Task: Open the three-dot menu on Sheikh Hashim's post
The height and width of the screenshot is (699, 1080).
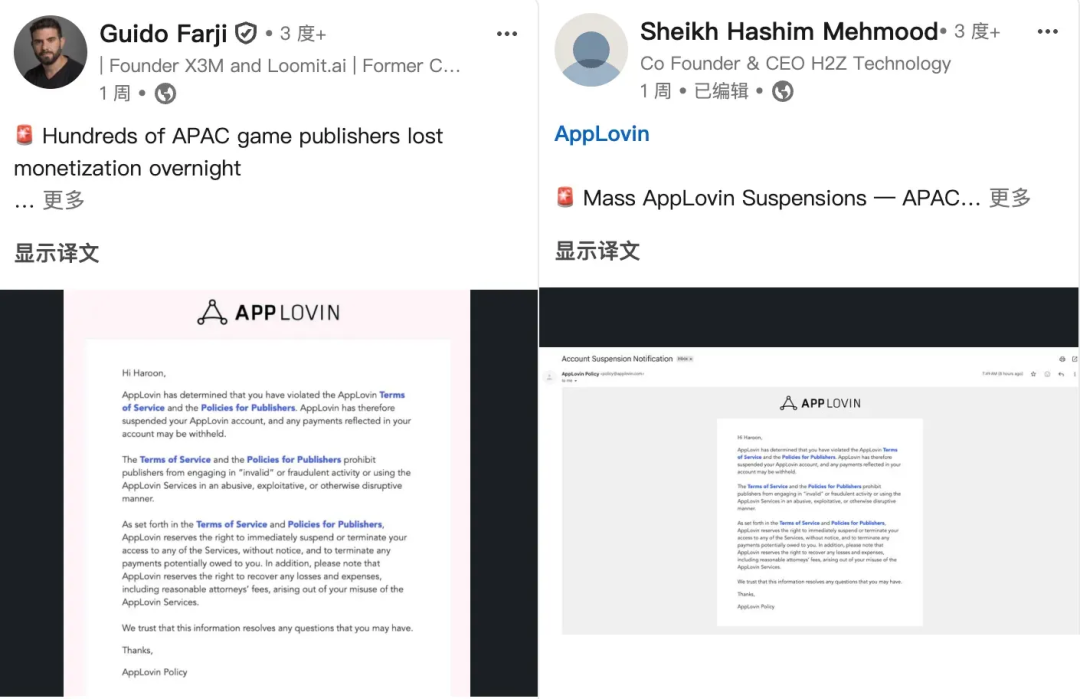Action: click(x=1048, y=32)
